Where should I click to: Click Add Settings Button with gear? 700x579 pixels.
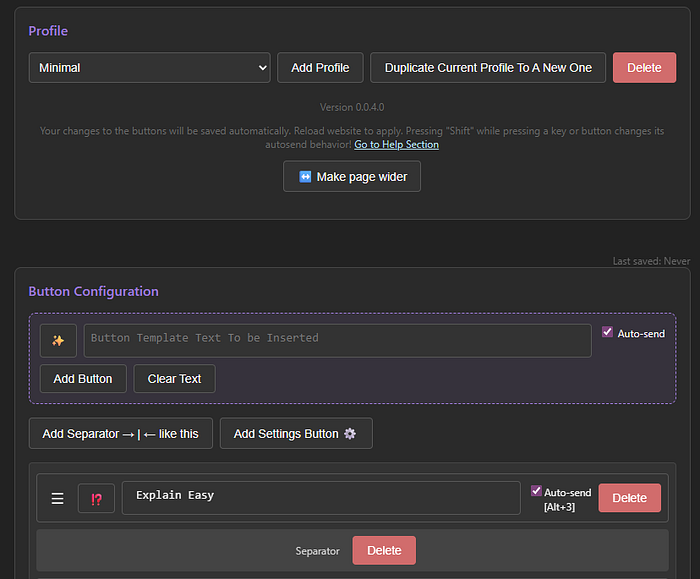click(295, 434)
